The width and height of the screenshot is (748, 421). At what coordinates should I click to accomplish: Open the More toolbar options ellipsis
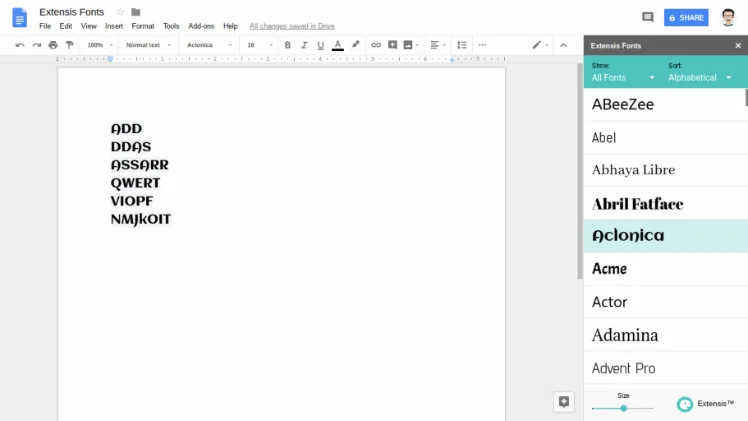click(482, 45)
